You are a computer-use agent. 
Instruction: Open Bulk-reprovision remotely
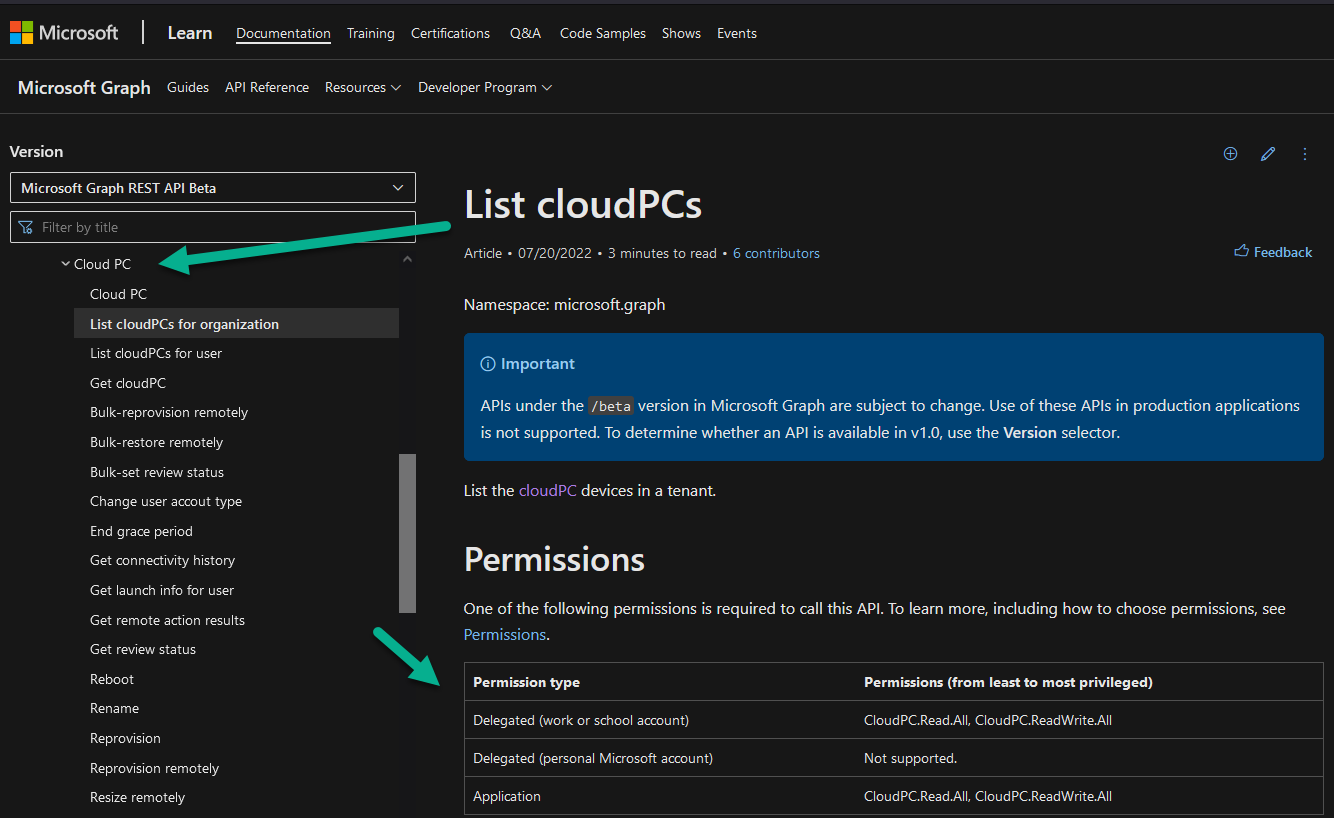tap(169, 412)
